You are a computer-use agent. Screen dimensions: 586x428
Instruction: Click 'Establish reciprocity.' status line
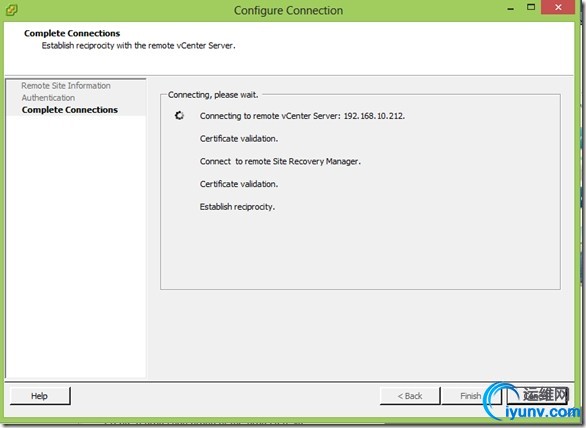click(x=237, y=207)
